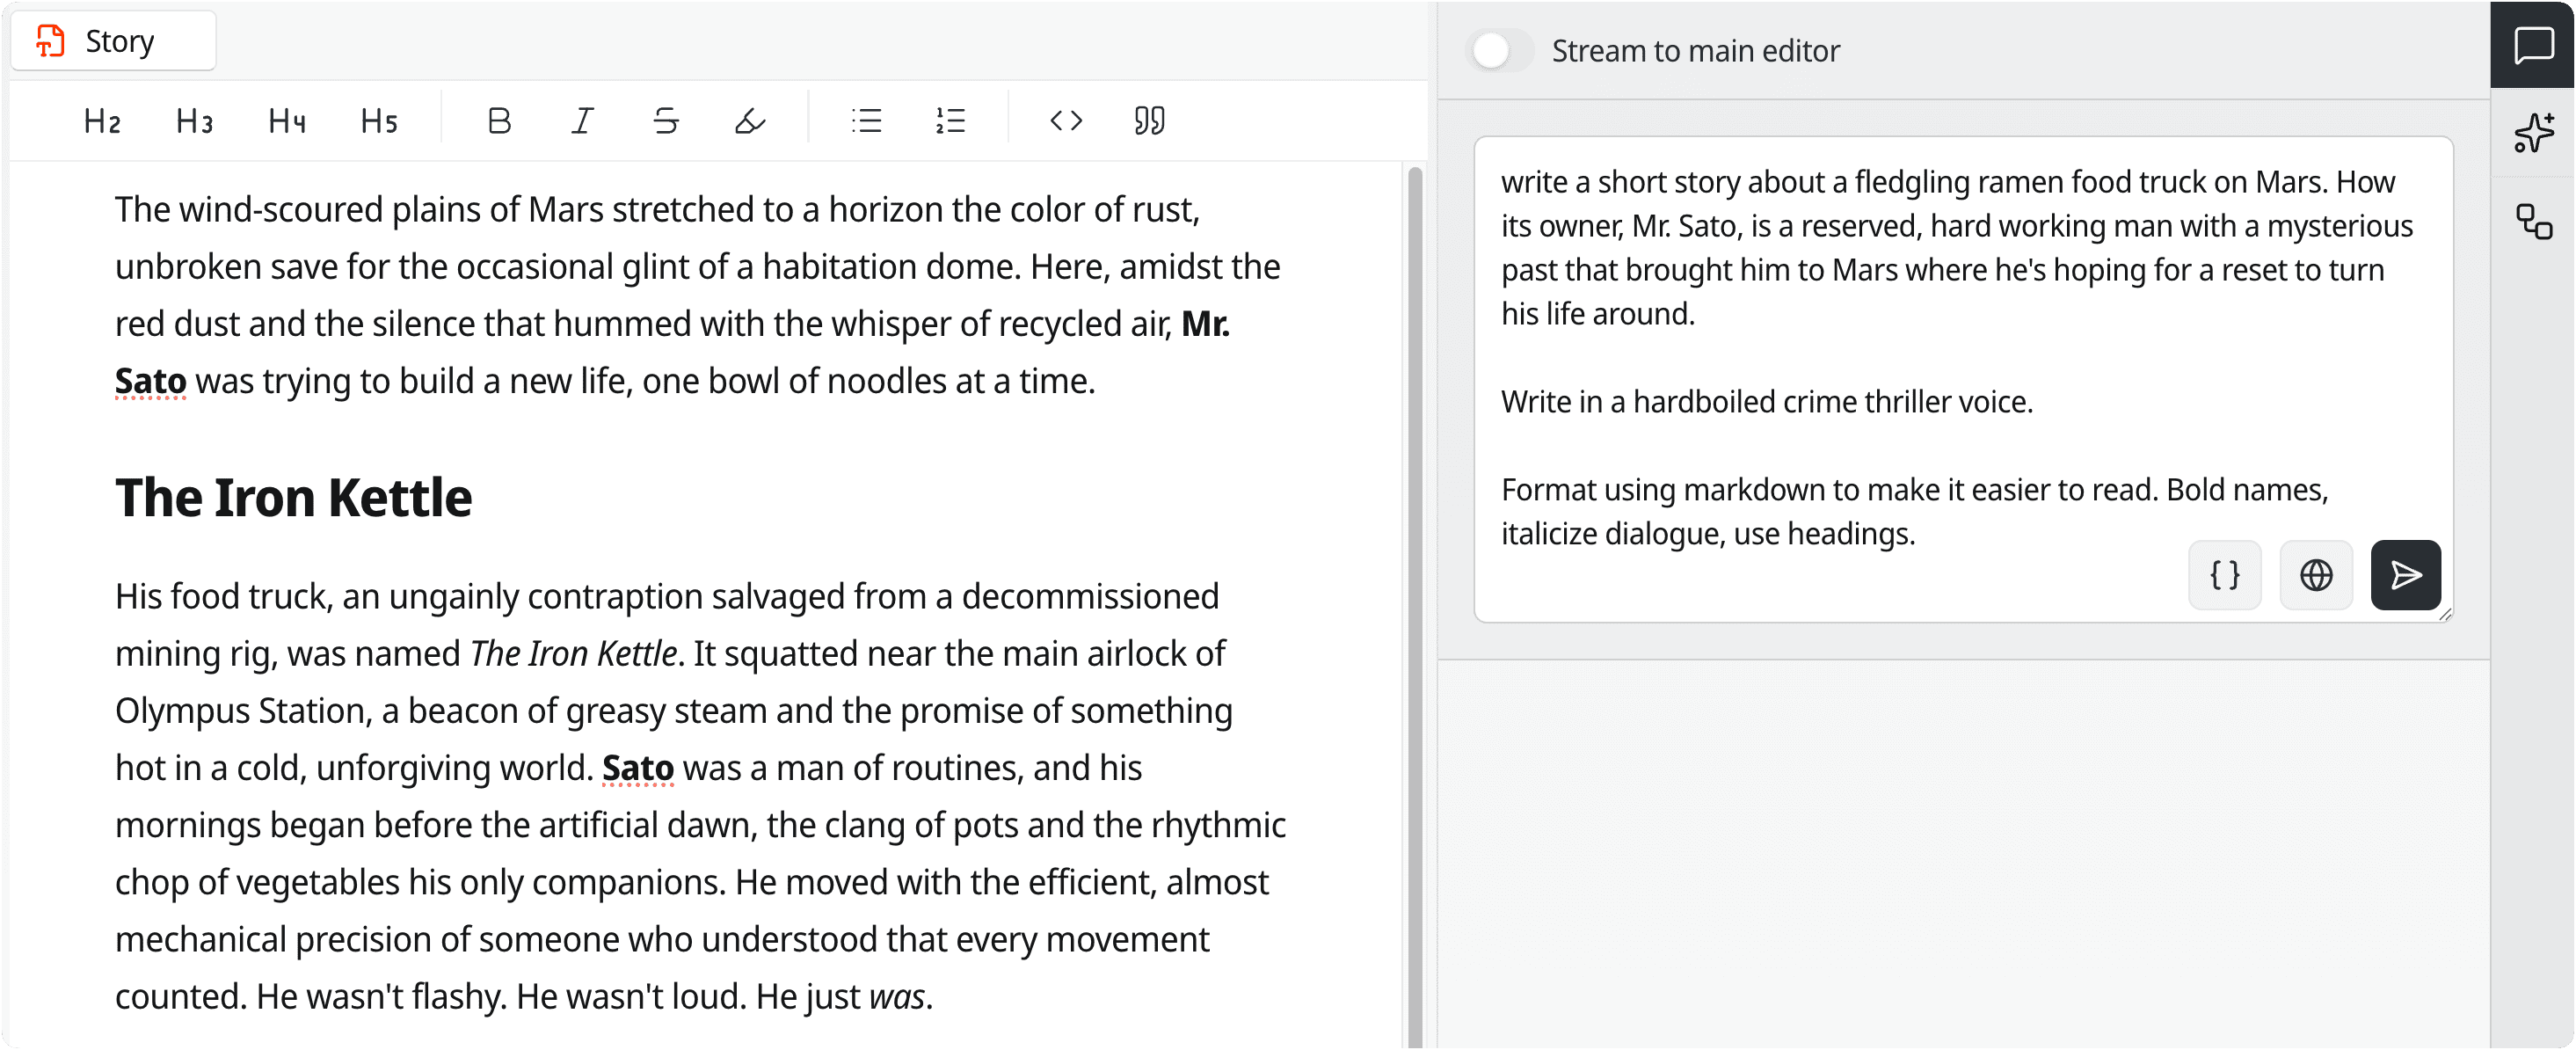Apply Heading 3 formatting
Image resolution: width=2576 pixels, height=1050 pixels.
(x=193, y=120)
